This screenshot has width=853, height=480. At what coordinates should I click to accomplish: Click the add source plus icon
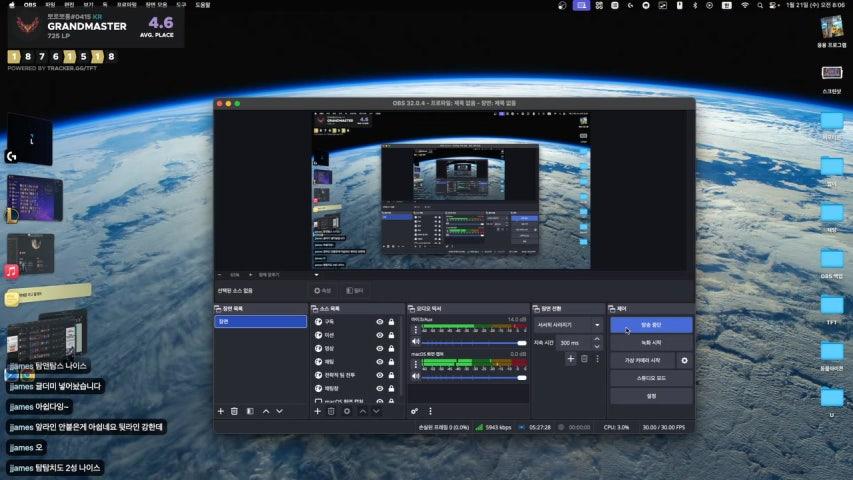point(317,411)
